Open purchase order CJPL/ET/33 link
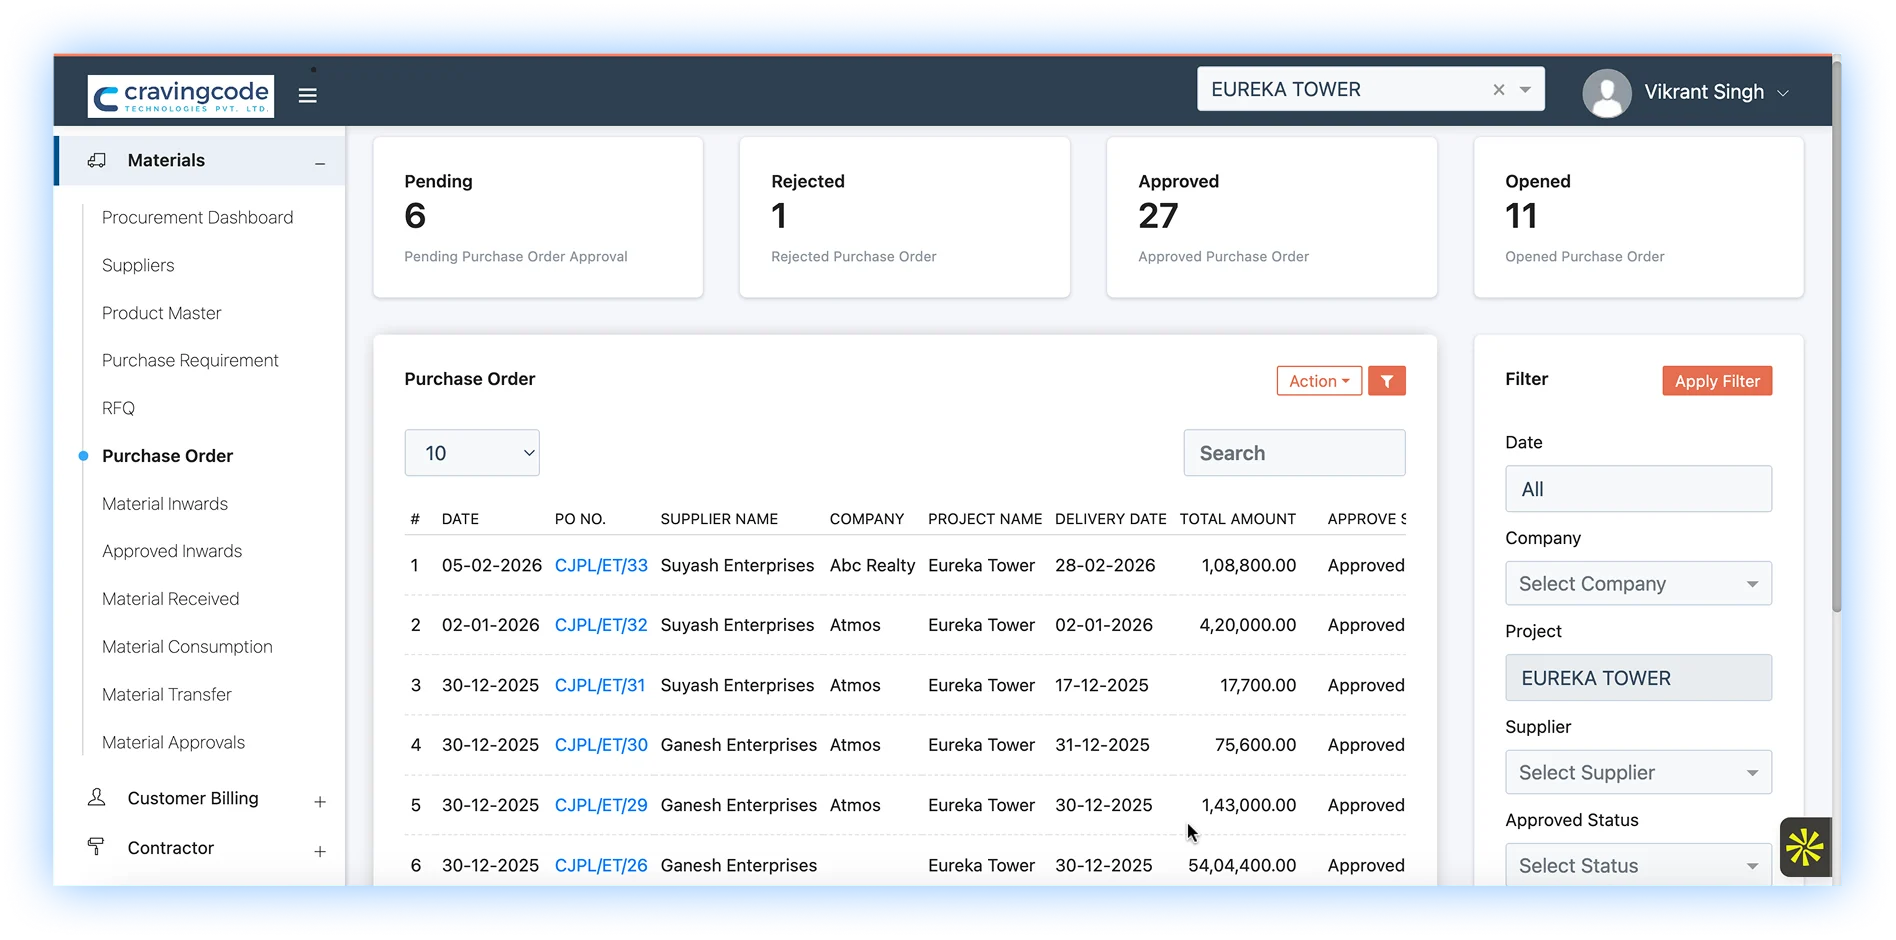This screenshot has height=940, width=1896. coord(601,565)
